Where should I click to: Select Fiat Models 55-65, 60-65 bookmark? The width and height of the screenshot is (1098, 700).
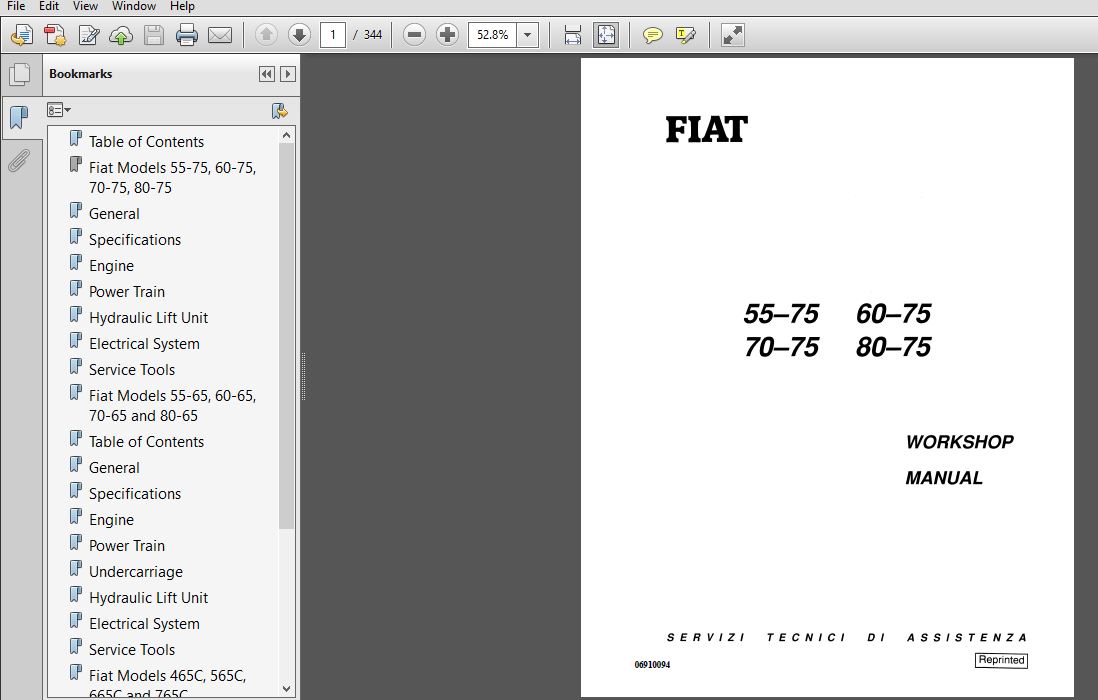tap(172, 405)
